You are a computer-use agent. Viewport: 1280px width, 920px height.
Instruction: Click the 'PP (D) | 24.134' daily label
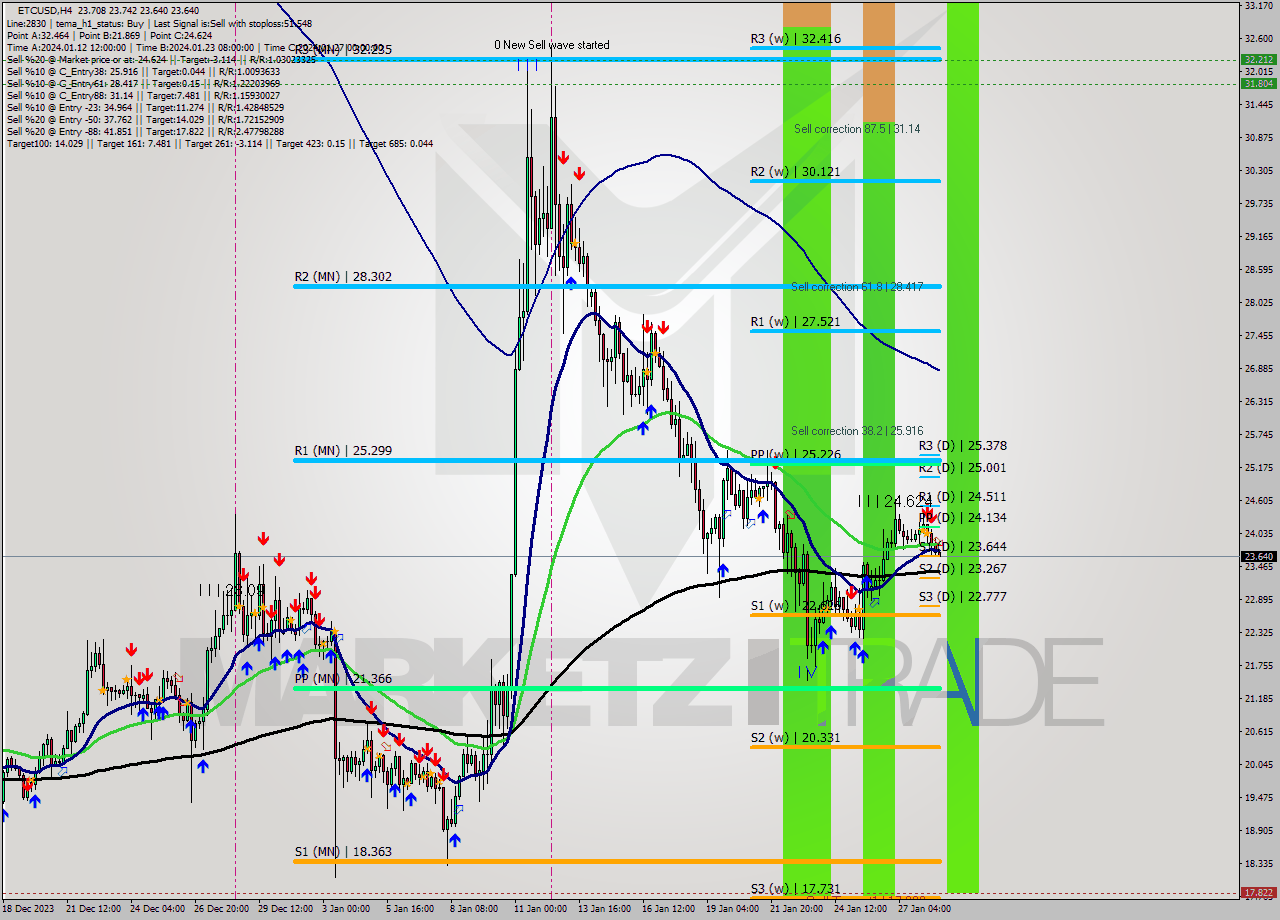point(962,518)
